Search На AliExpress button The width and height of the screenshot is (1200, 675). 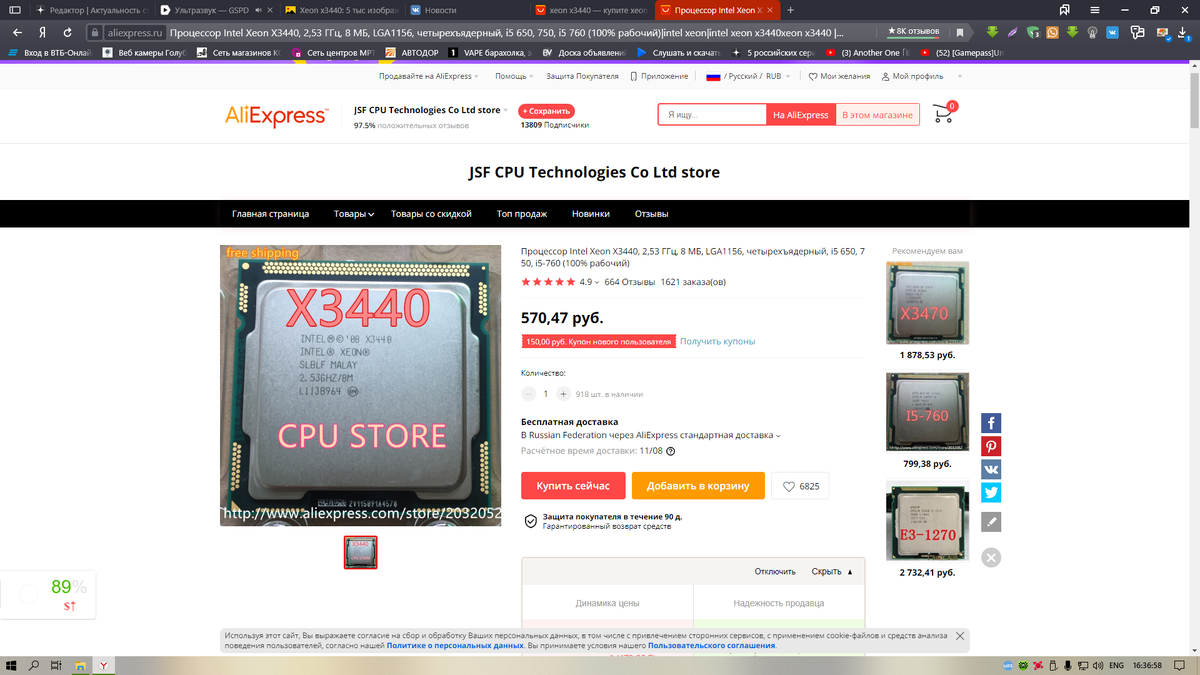coord(800,115)
